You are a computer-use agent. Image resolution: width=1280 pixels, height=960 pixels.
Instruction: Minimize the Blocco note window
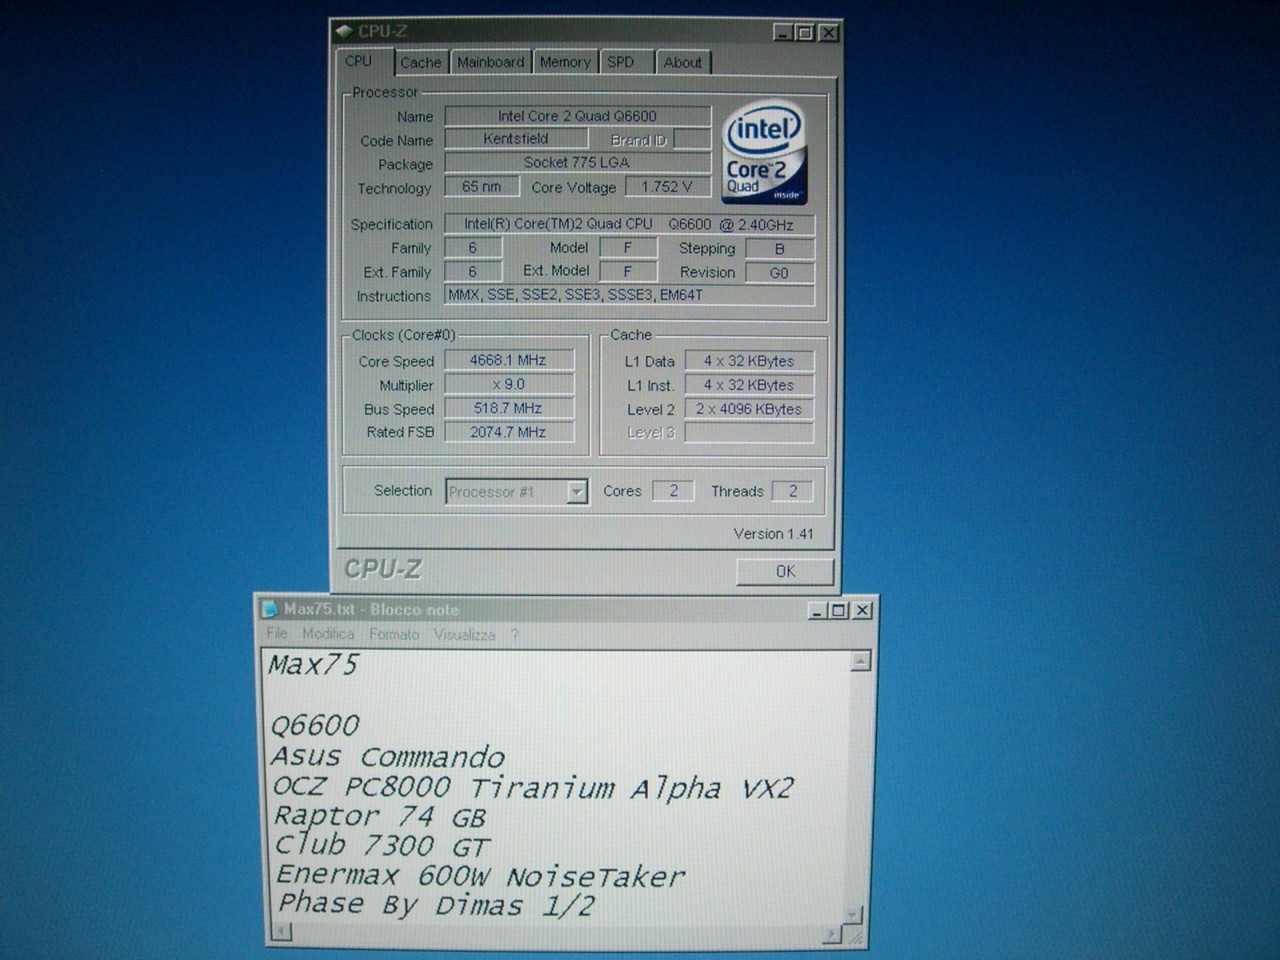(x=818, y=610)
